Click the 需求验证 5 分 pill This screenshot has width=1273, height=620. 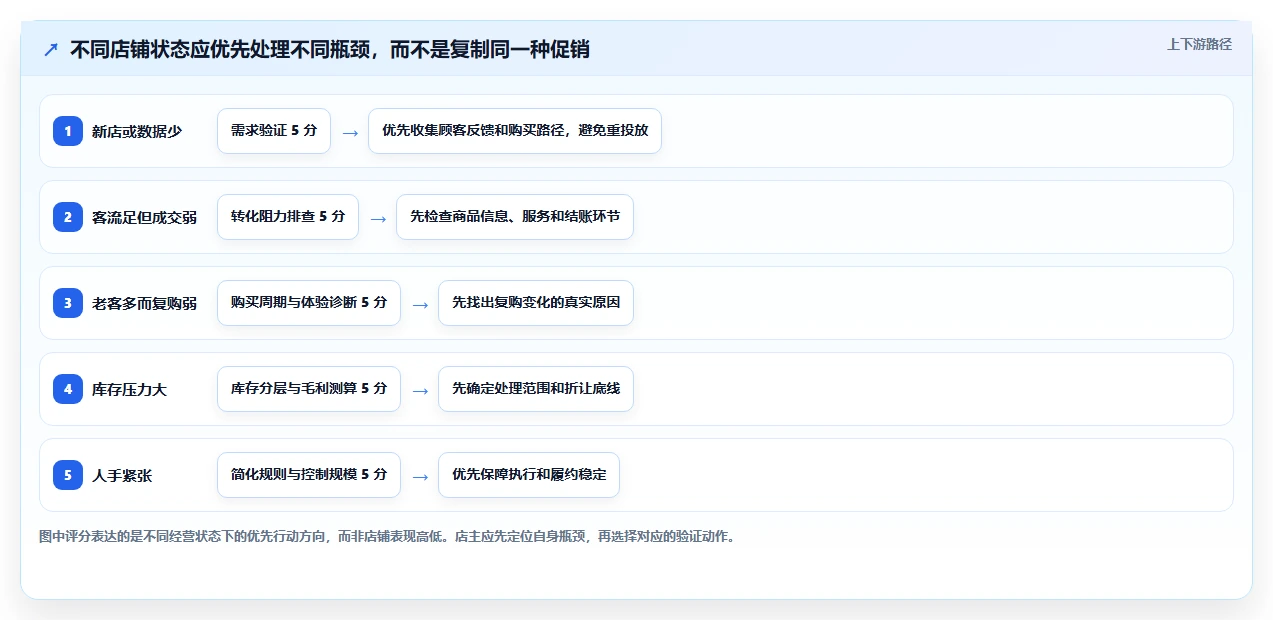[274, 131]
